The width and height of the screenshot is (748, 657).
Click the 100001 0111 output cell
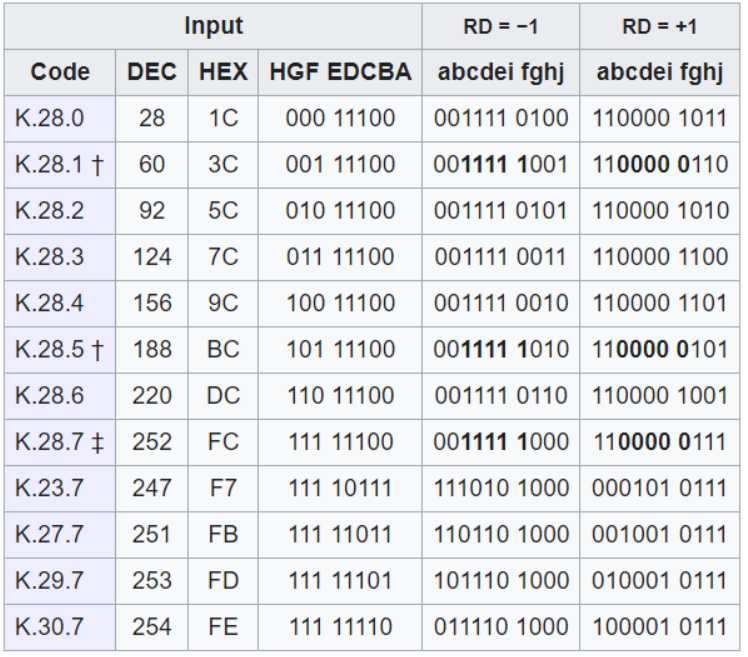(660, 627)
